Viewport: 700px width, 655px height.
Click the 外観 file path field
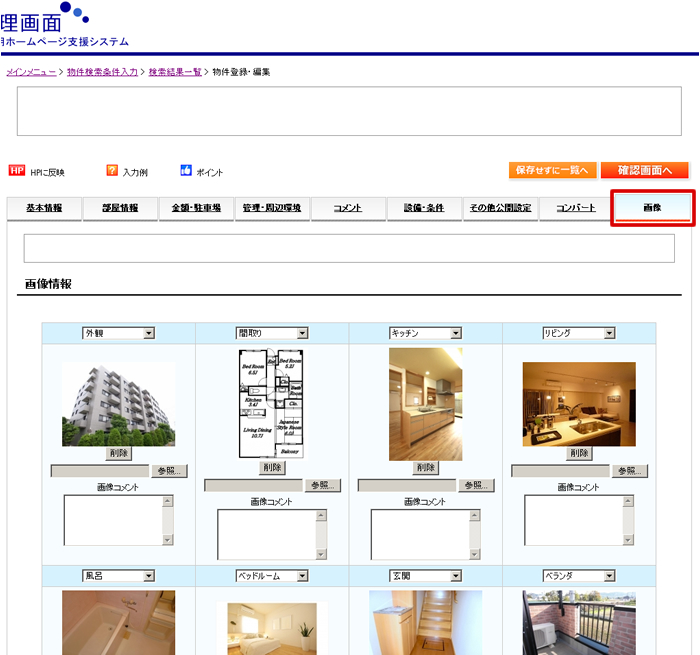(100, 471)
